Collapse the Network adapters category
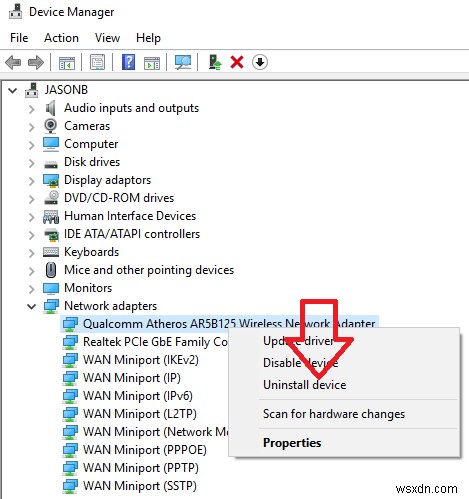 pyautogui.click(x=32, y=306)
